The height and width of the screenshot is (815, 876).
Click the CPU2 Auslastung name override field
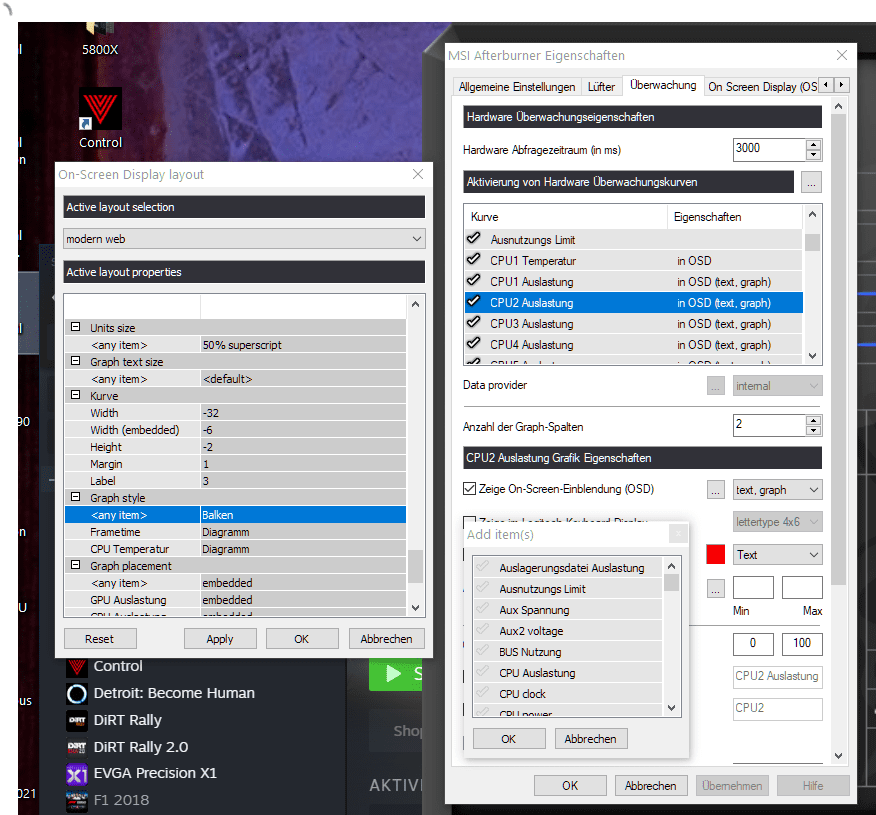pyautogui.click(x=777, y=676)
